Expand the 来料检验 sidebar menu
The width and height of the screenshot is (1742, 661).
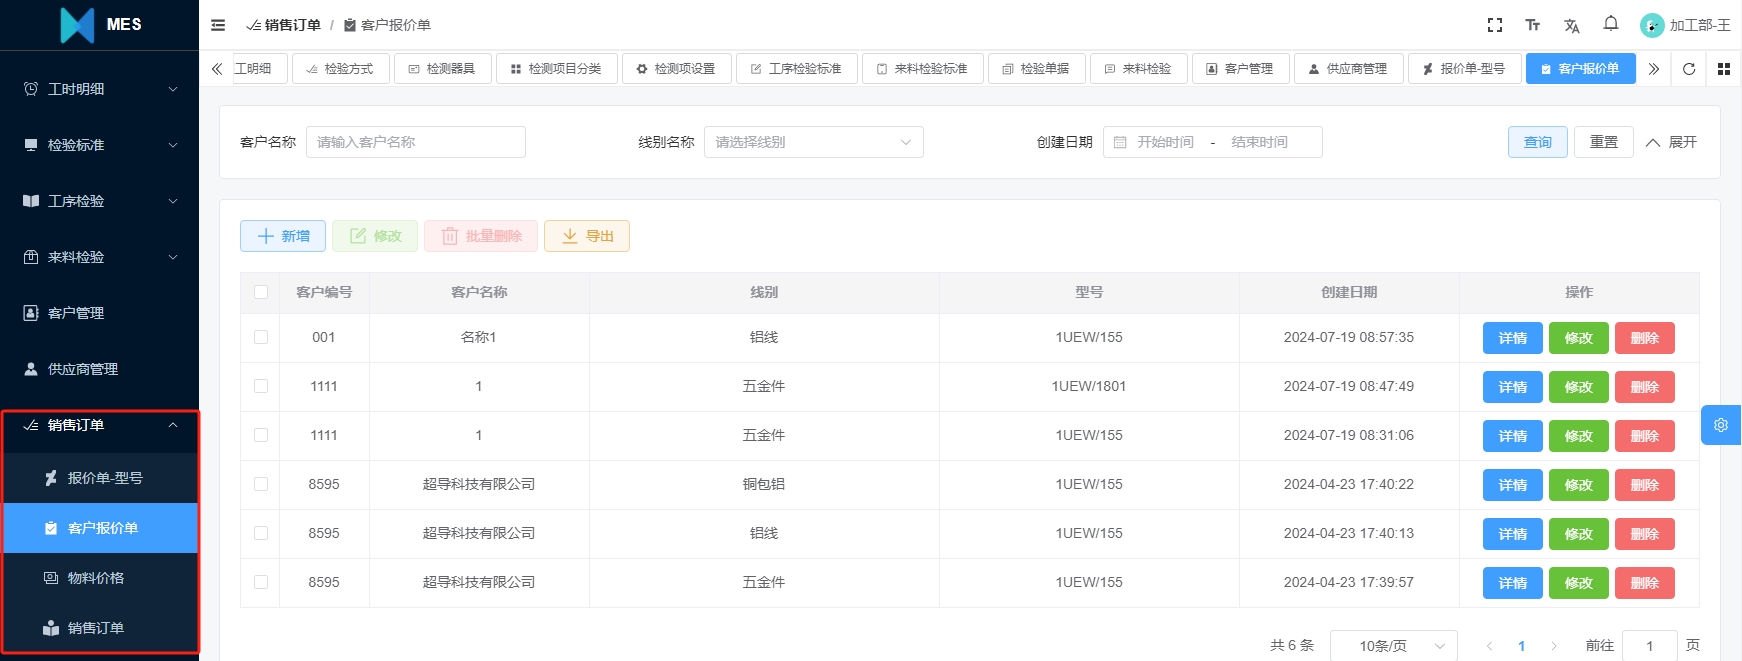tap(99, 257)
